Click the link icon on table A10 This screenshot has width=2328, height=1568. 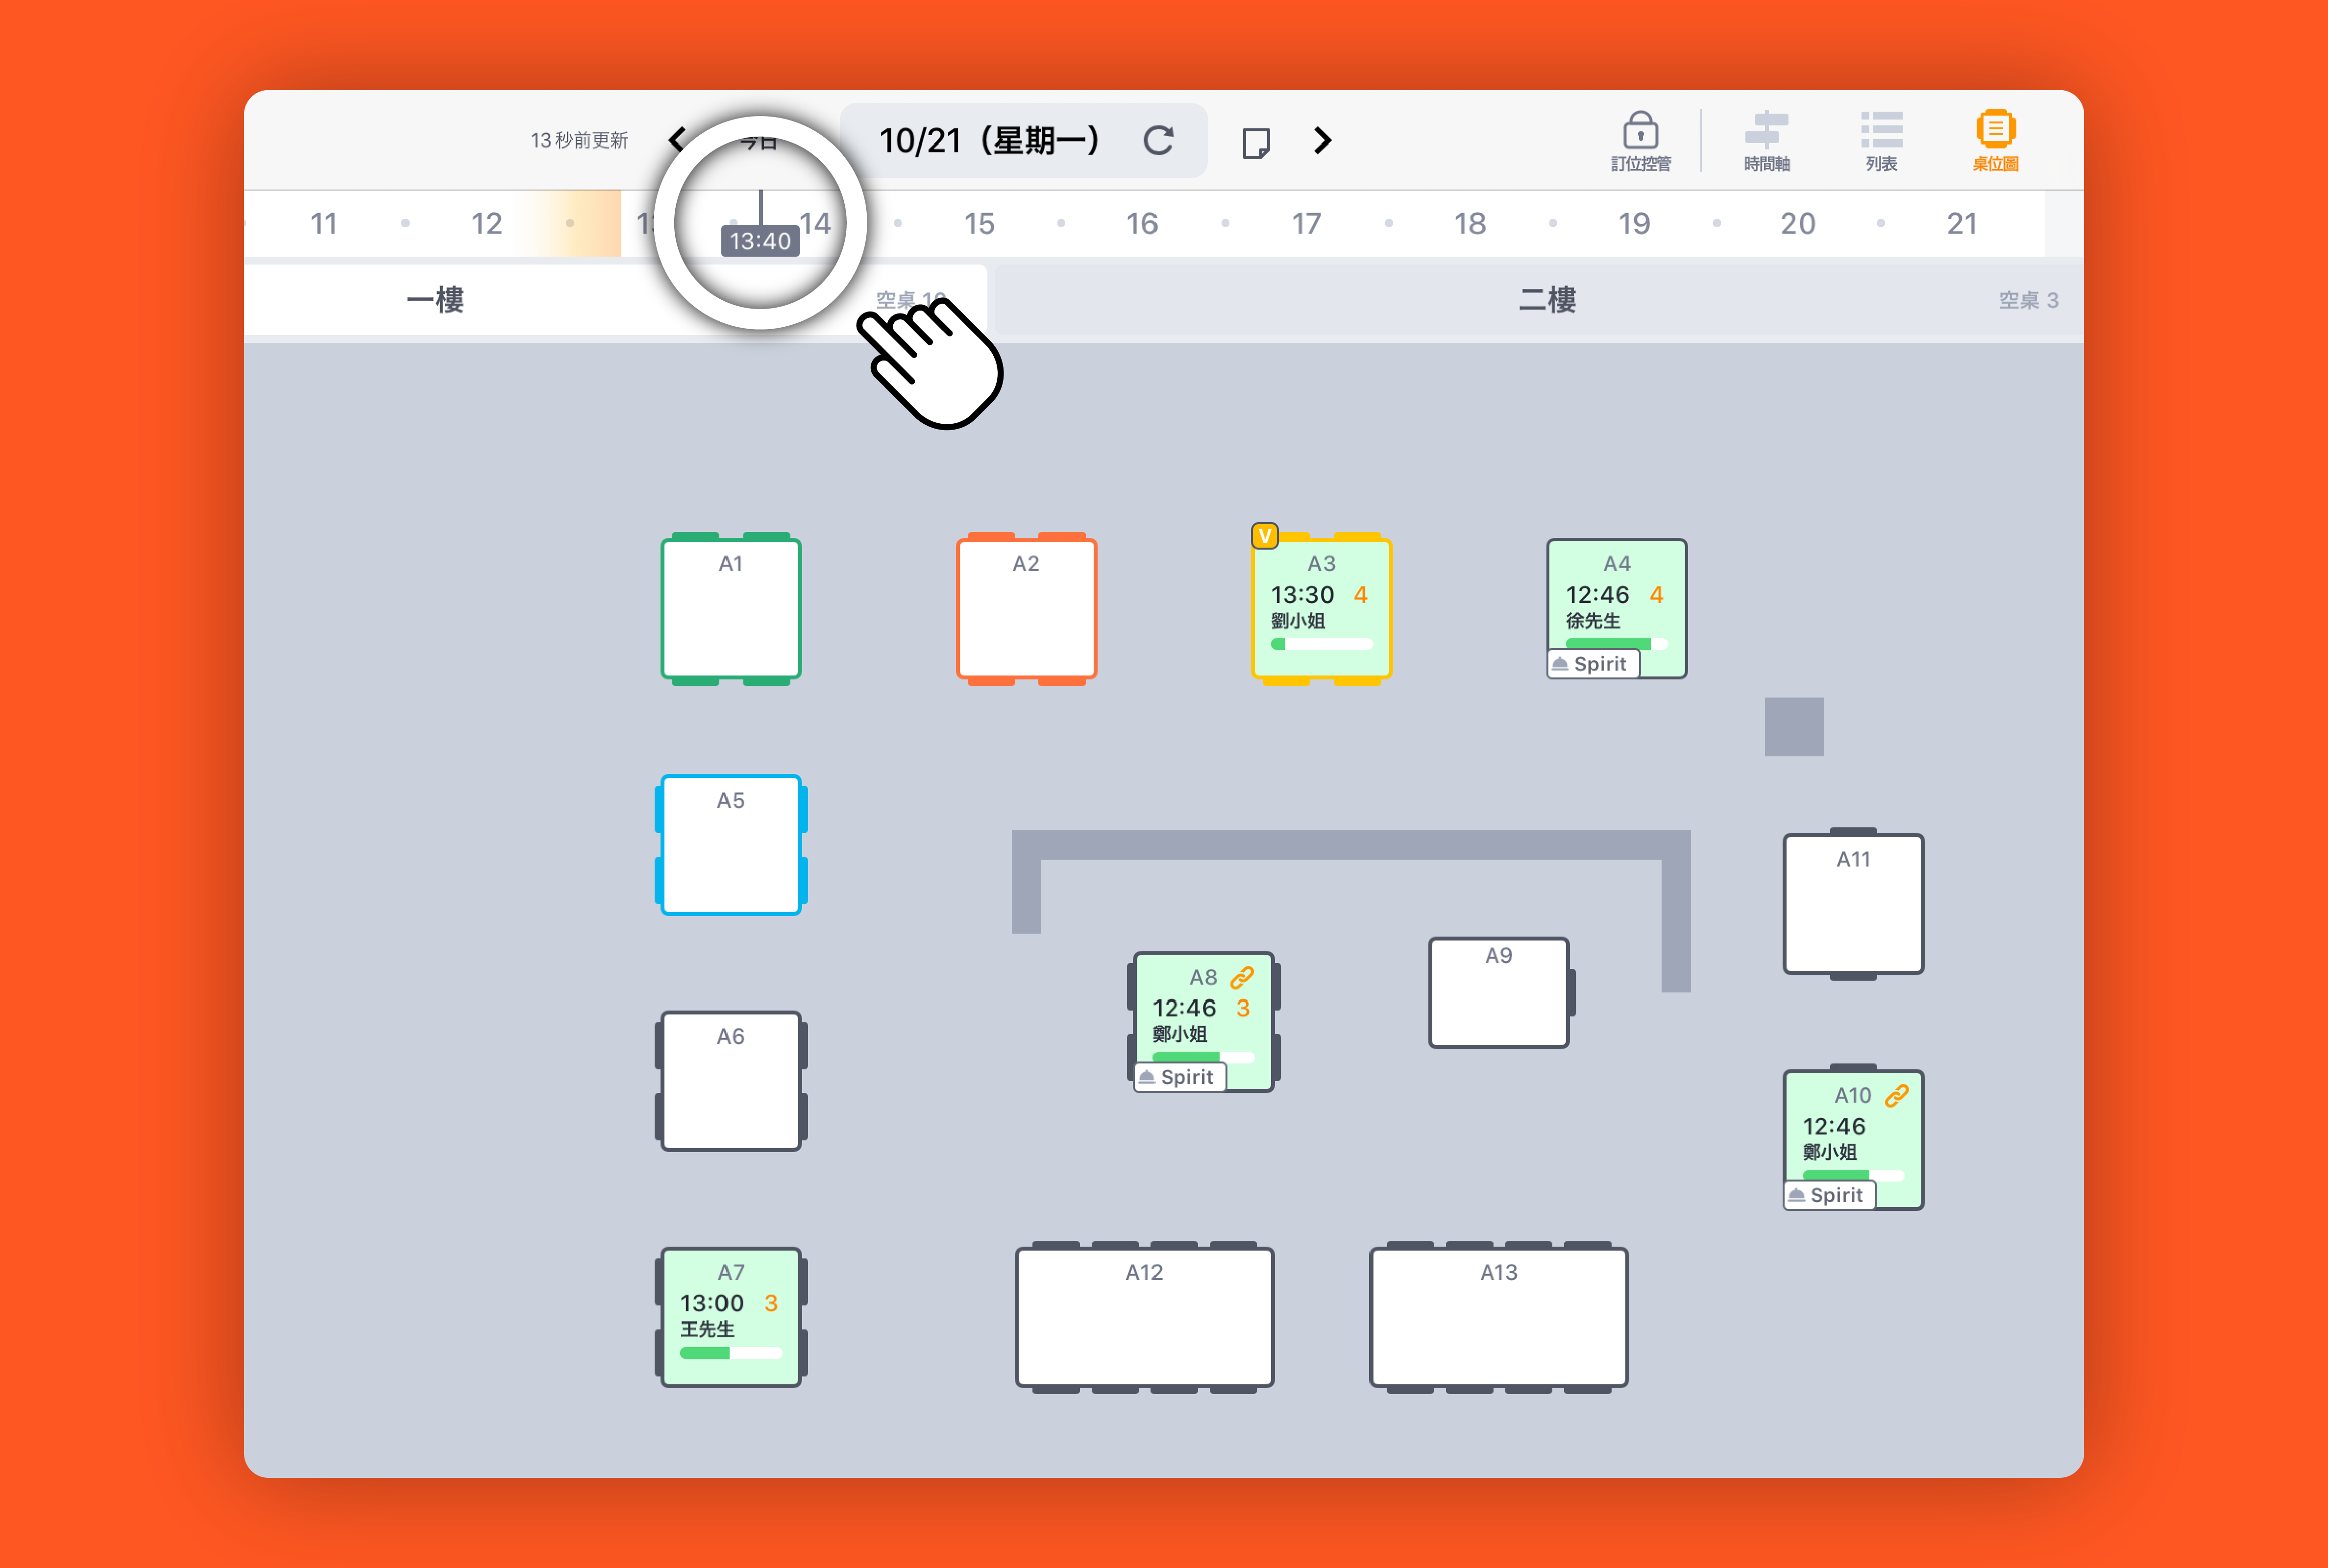point(1896,1095)
